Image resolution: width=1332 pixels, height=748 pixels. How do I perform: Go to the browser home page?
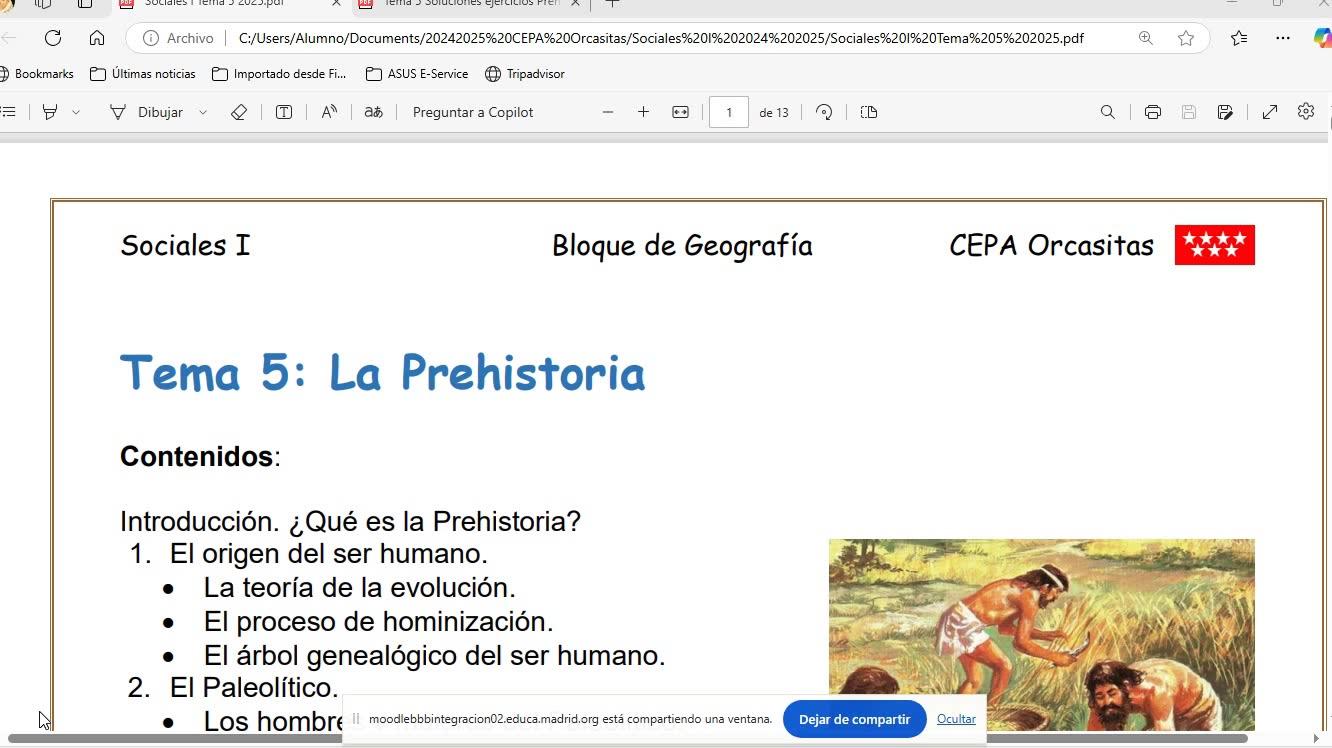[x=97, y=38]
